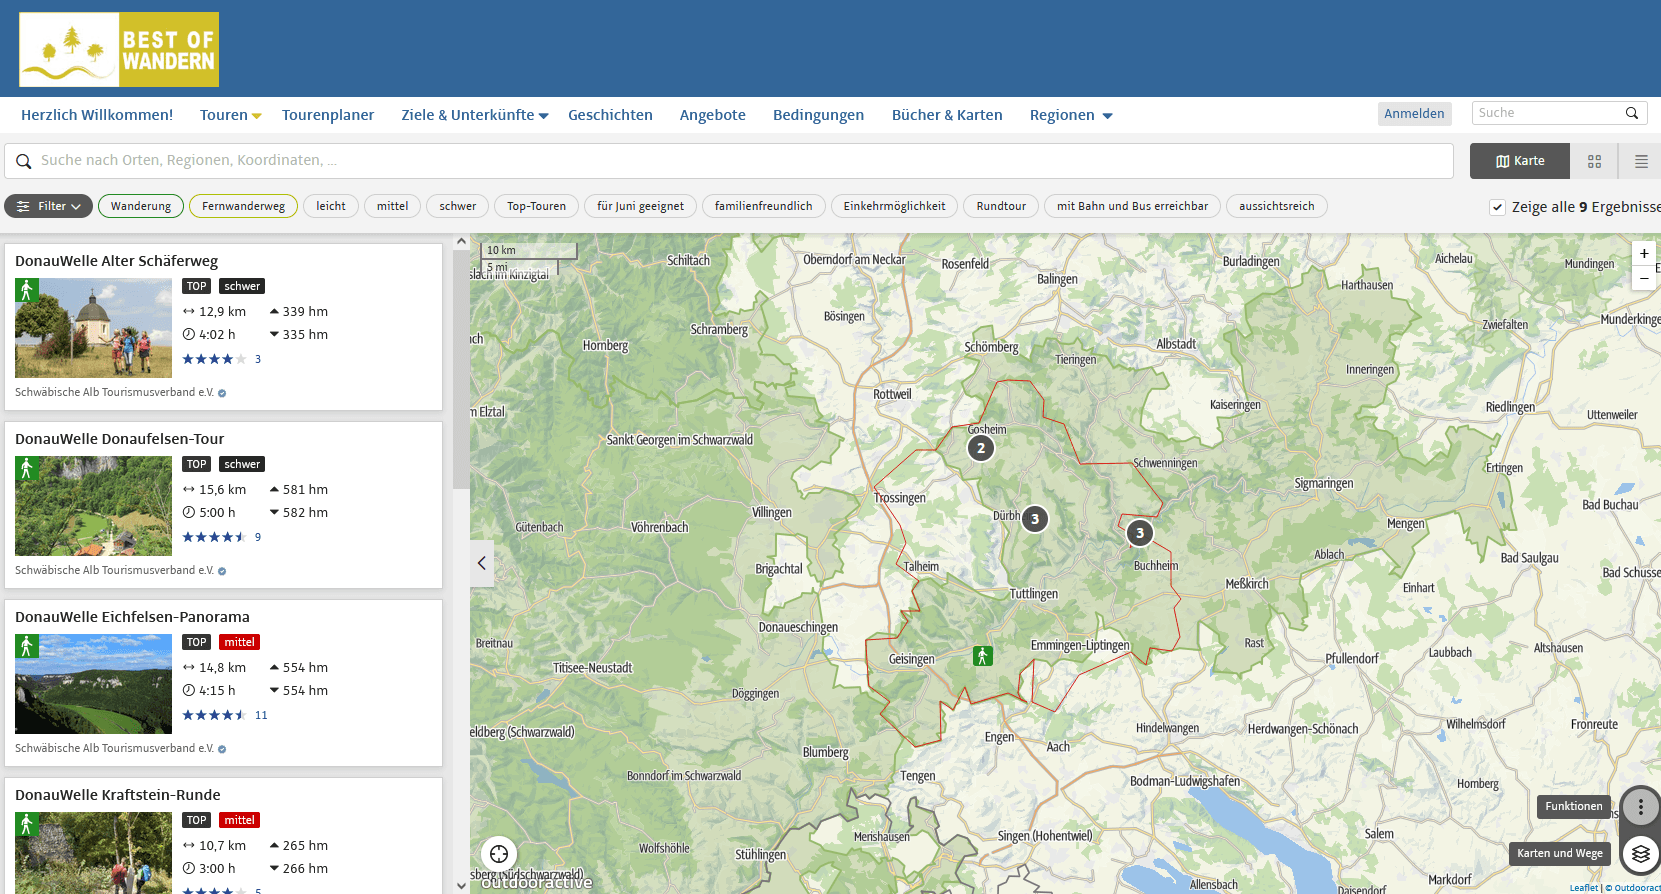Click star rating of Eichfelsen-Panorama
The image size is (1661, 894).
coord(214,715)
